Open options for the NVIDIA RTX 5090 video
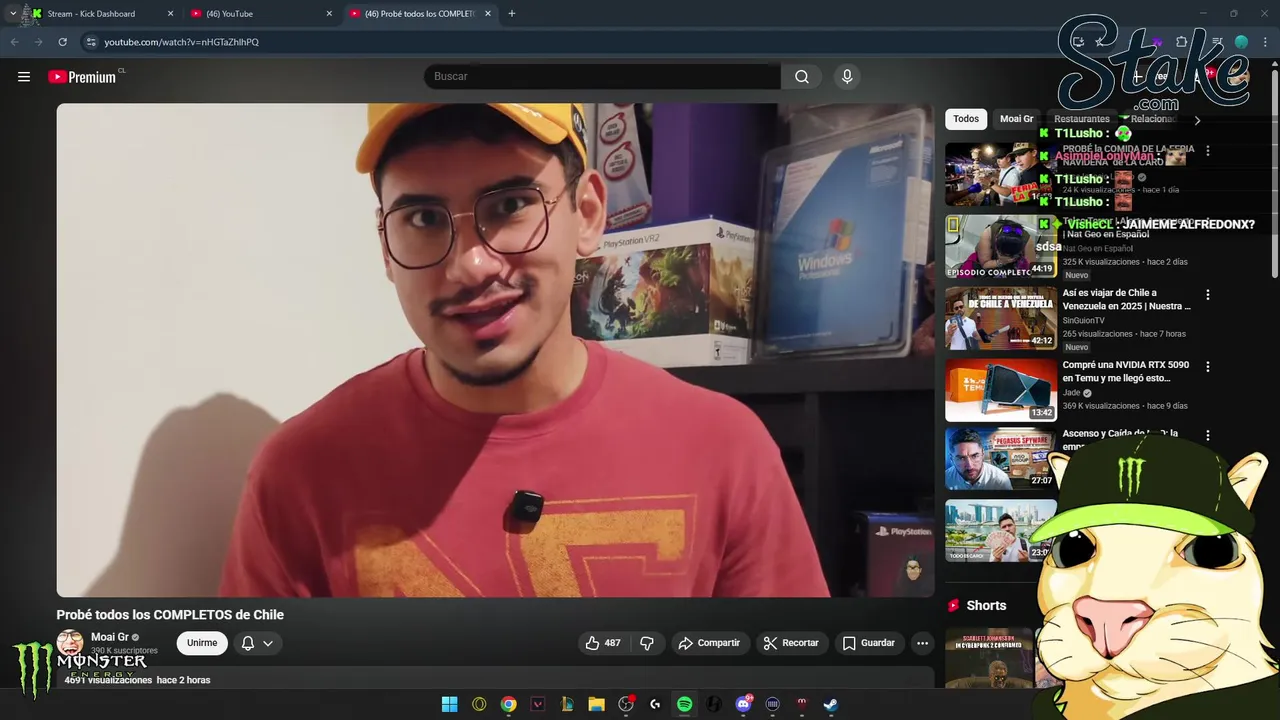The height and width of the screenshot is (720, 1280). [x=1207, y=367]
